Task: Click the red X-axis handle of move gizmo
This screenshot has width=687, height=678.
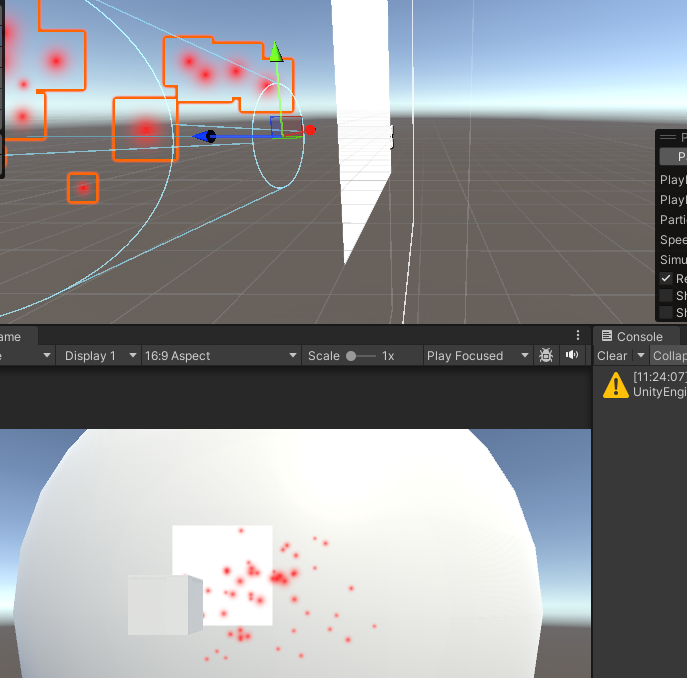Action: [x=310, y=130]
